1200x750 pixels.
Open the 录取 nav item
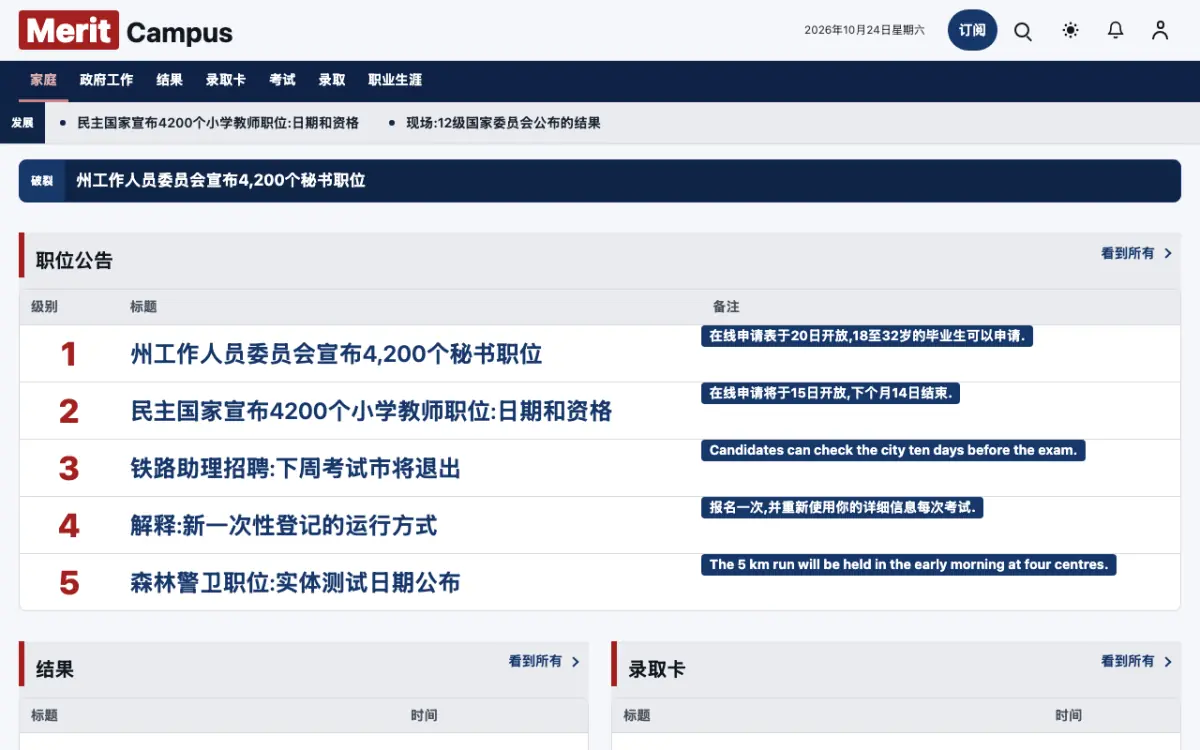click(x=332, y=80)
